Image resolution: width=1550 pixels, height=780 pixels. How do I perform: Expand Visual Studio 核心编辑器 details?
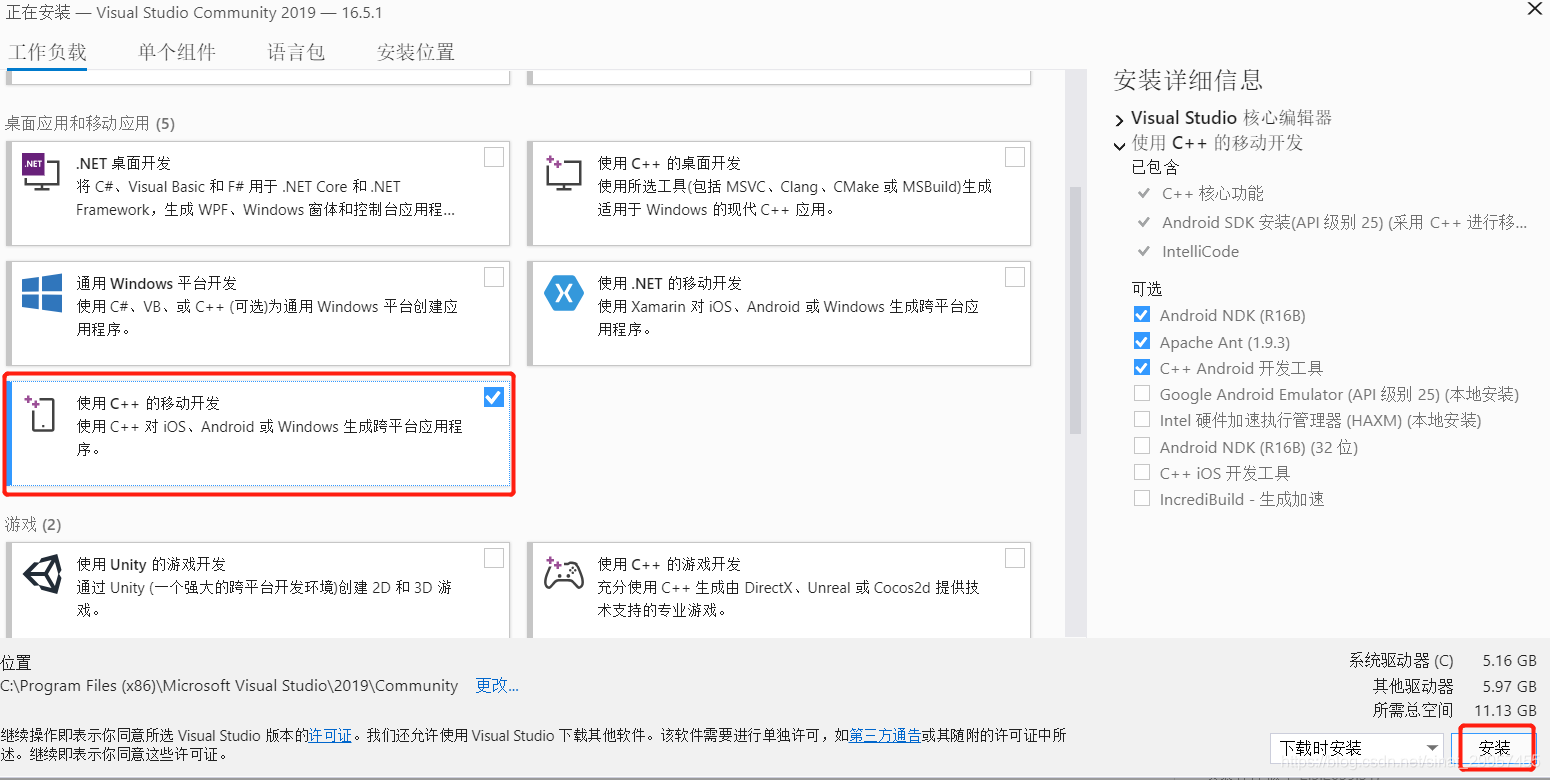coord(1119,118)
